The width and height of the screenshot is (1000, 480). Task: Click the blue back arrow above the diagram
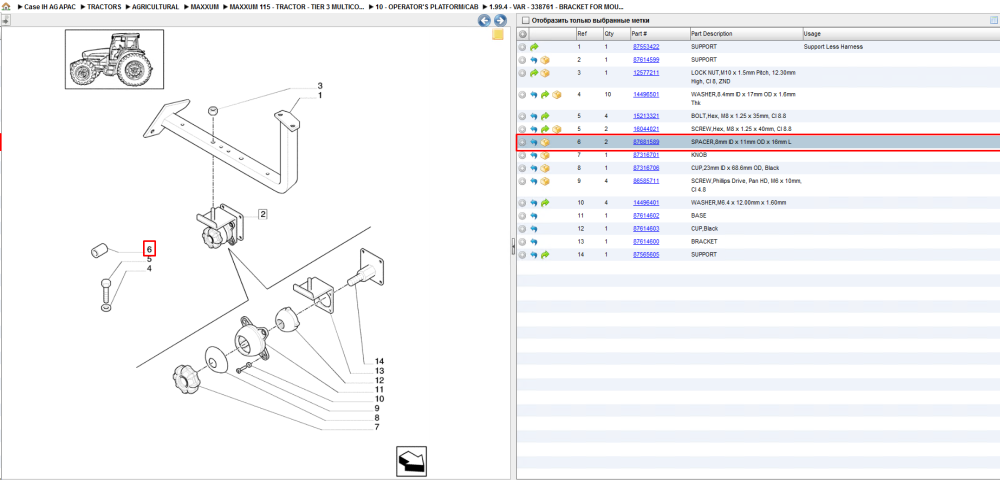484,20
